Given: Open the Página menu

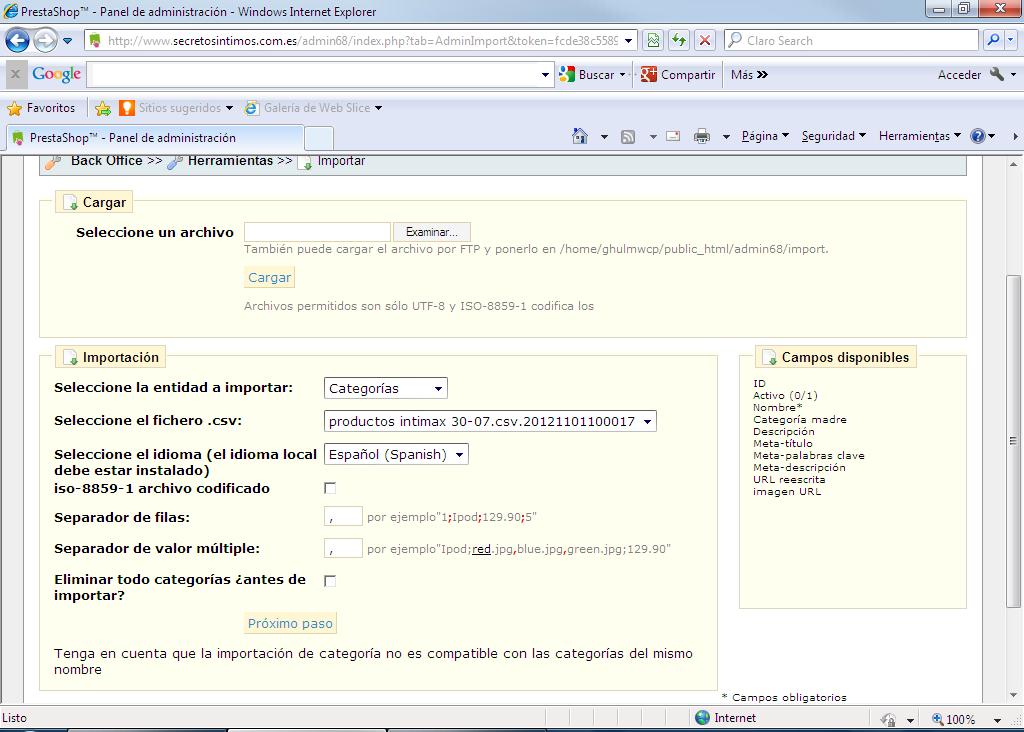Looking at the screenshot, I should (765, 136).
